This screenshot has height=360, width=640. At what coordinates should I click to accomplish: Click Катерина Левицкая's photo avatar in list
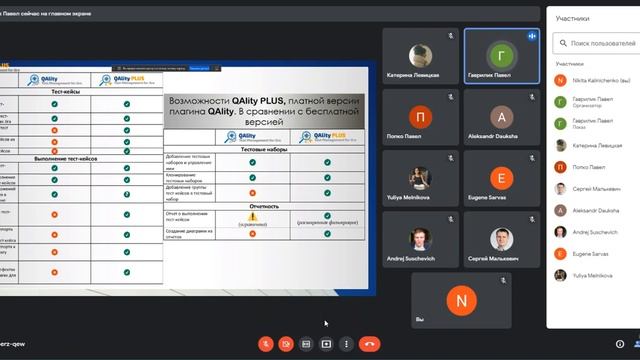(560, 145)
